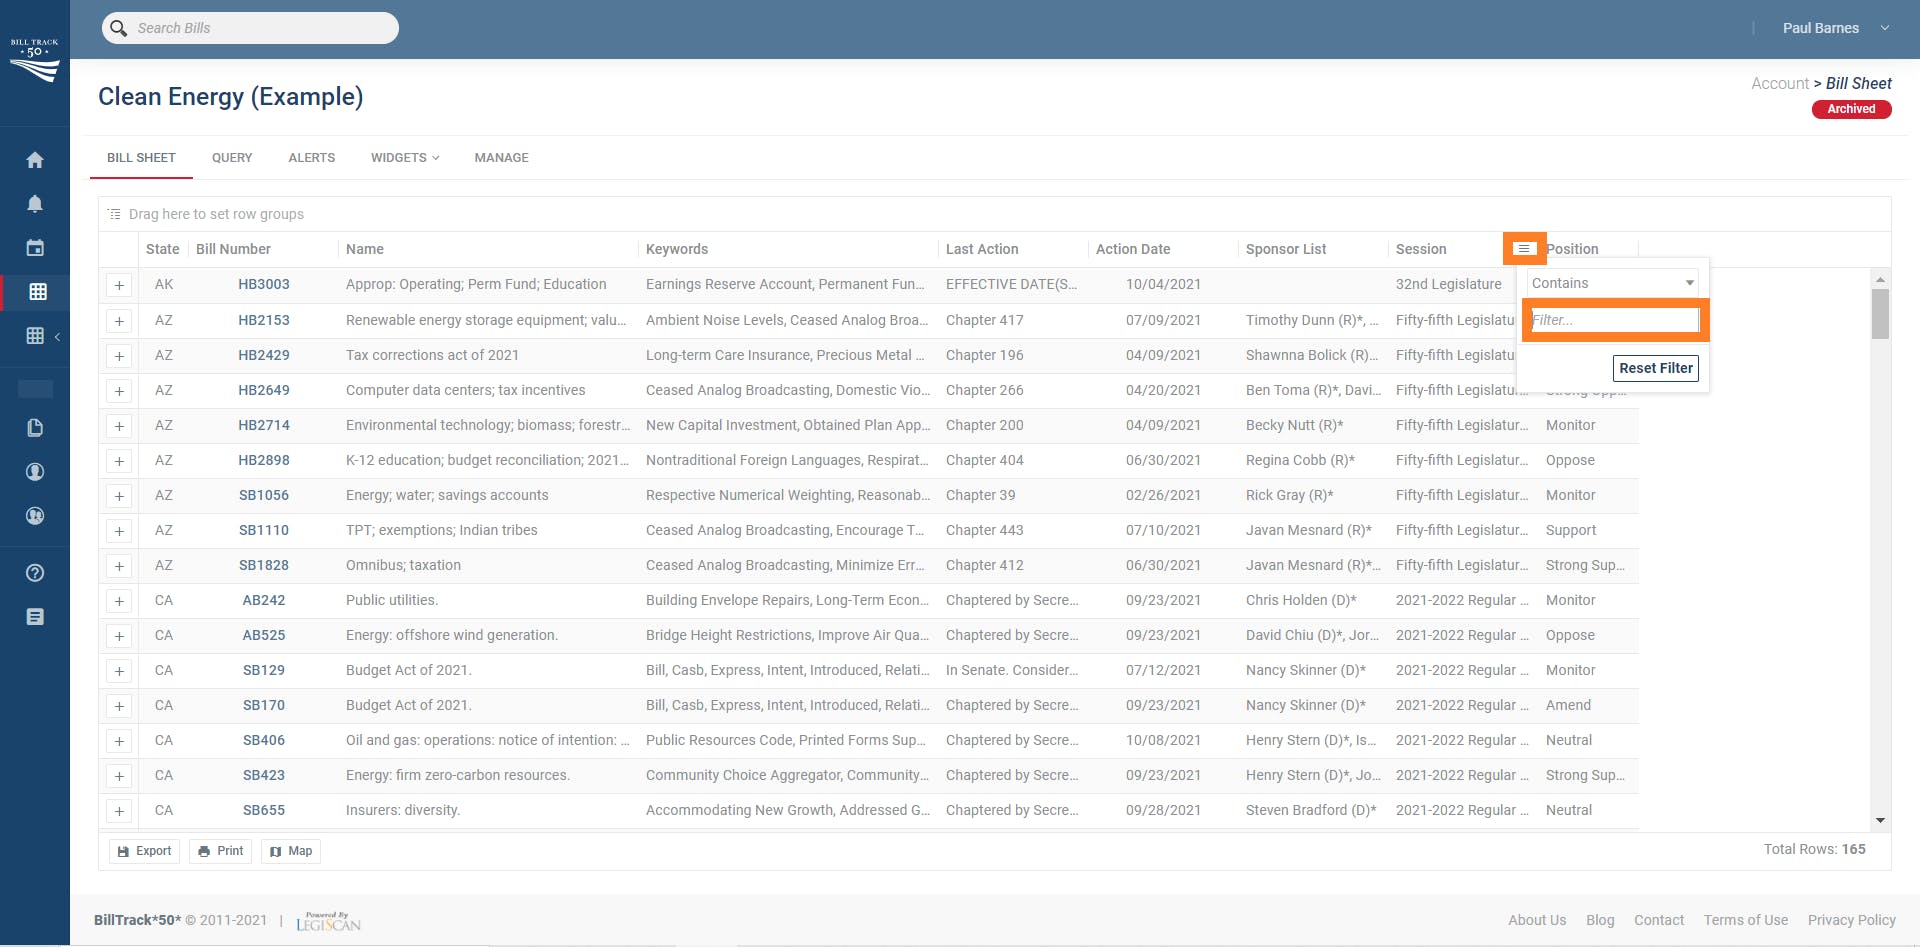Expand row for bill HB3003

[x=119, y=285]
